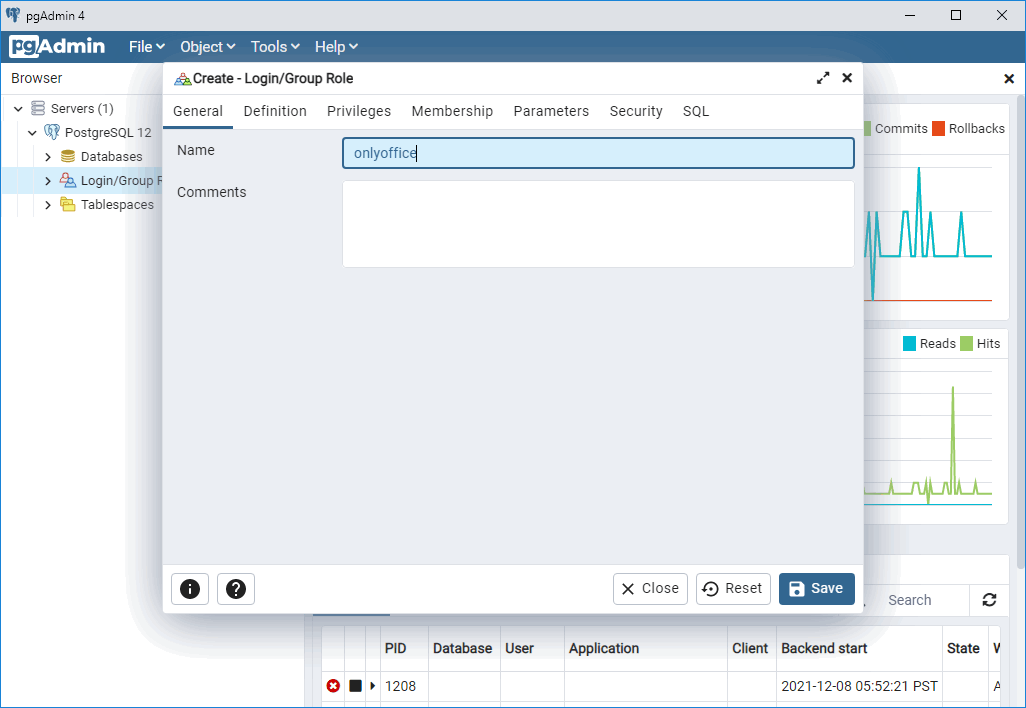Open the Definition tab
Viewport: 1026px width, 708px height.
click(x=275, y=111)
